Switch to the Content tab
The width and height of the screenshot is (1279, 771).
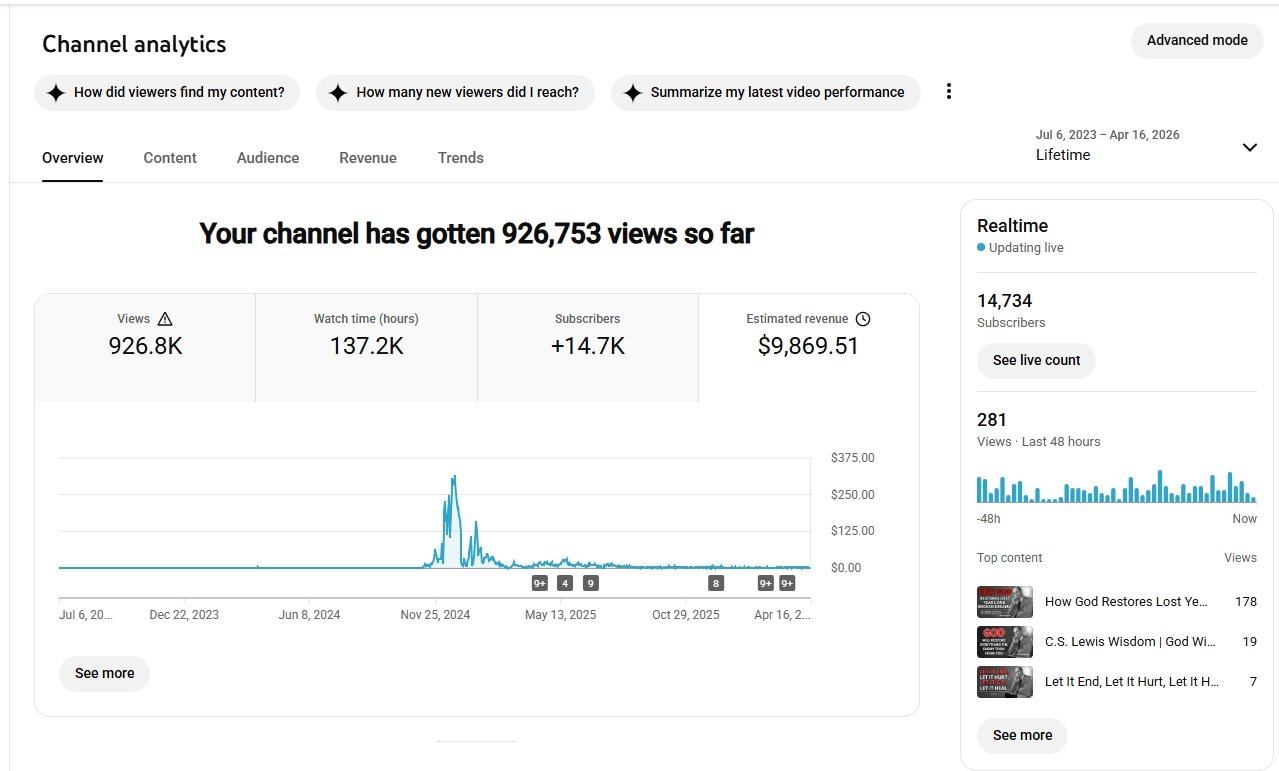[x=170, y=158]
